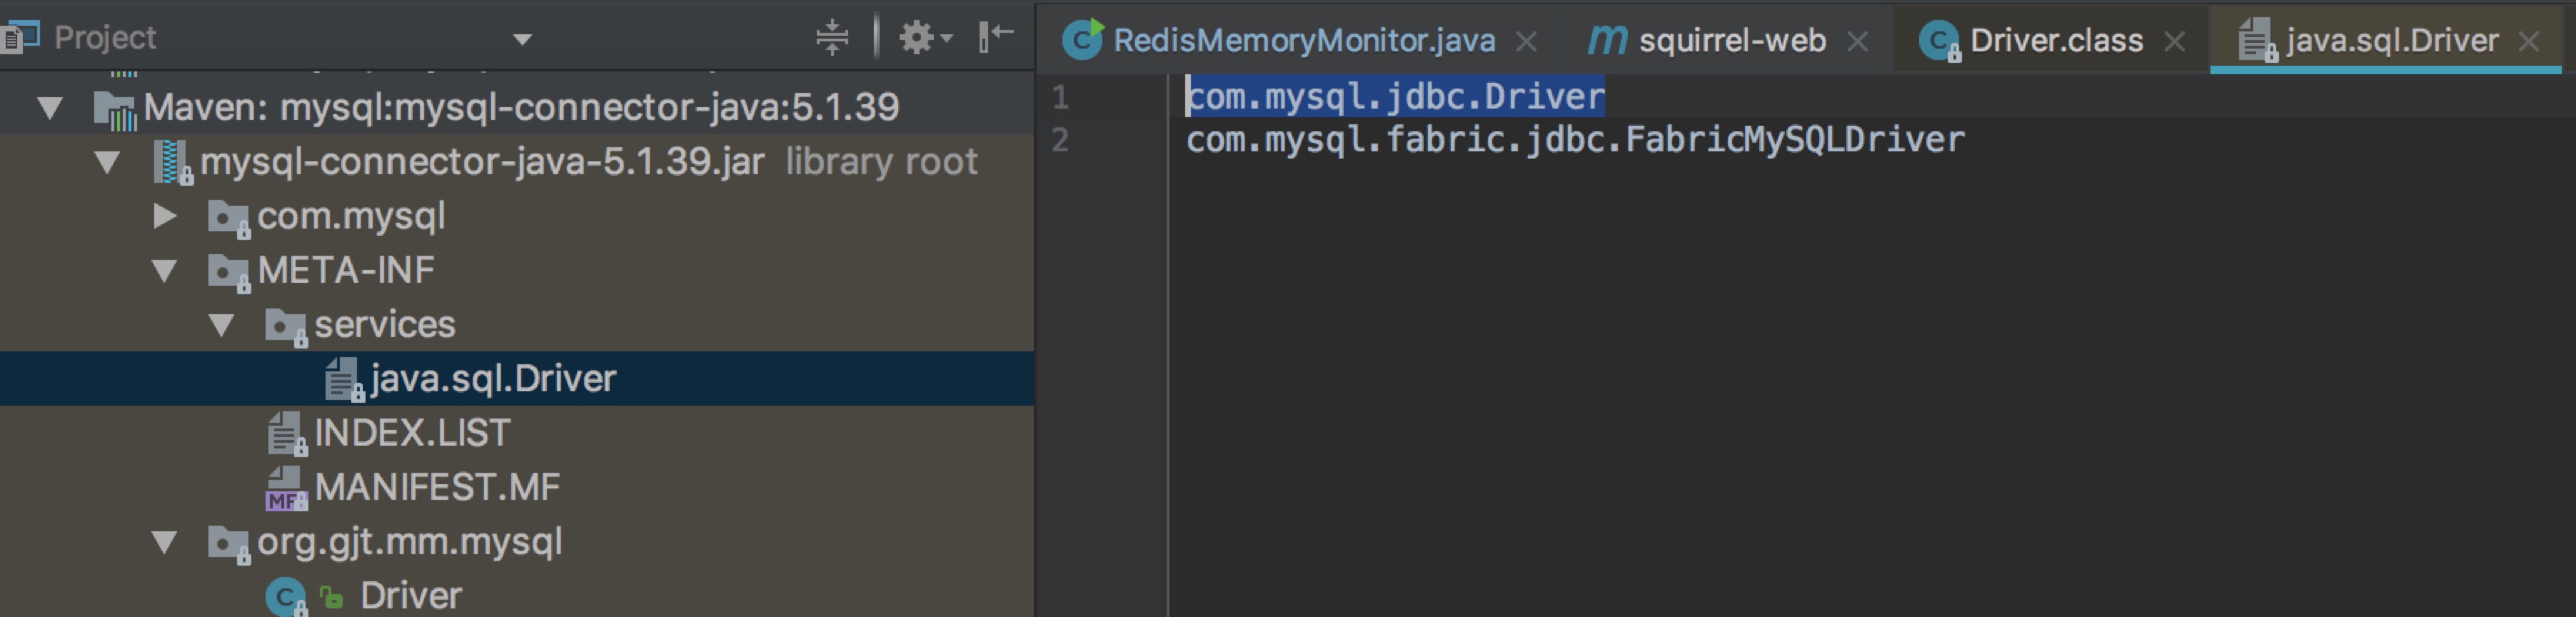Screen dimensions: 2576x617
Task: Select java.sql.Driver file in project tree
Action: pos(493,379)
